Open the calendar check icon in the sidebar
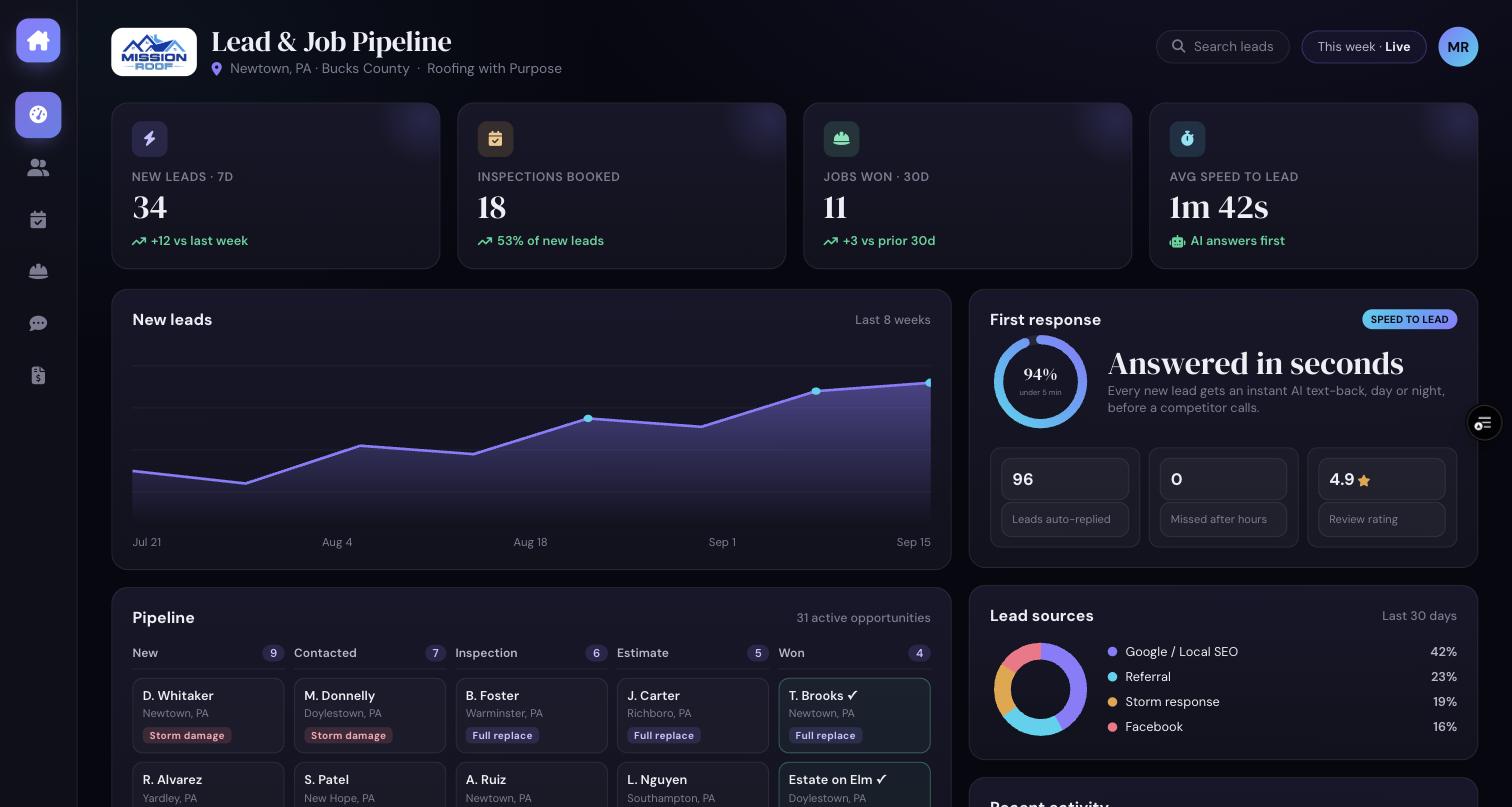 [x=38, y=220]
